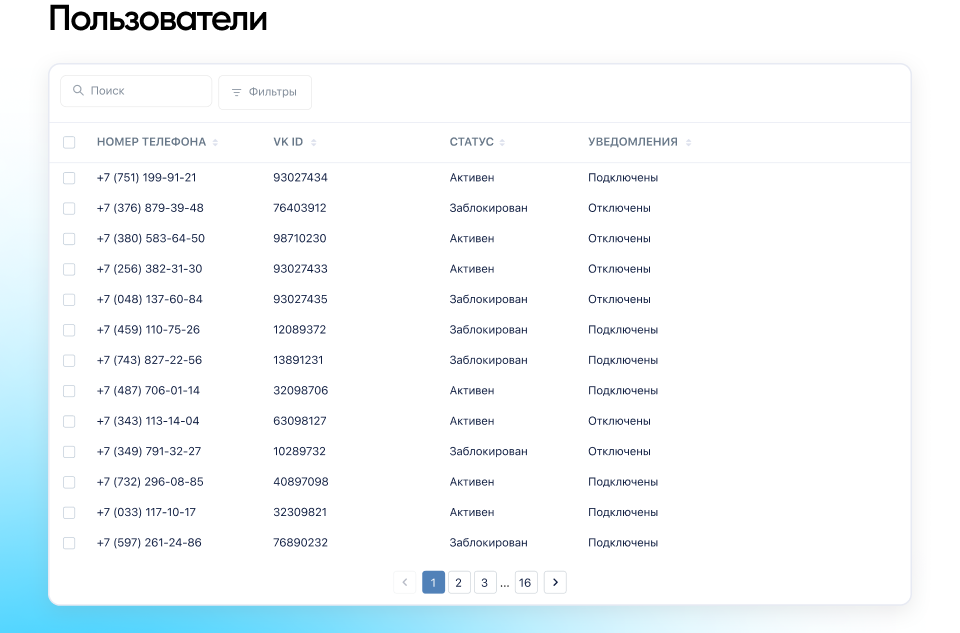Viewport: 960px width, 633px height.
Task: Go to page 3 in pagination
Action: click(x=485, y=582)
